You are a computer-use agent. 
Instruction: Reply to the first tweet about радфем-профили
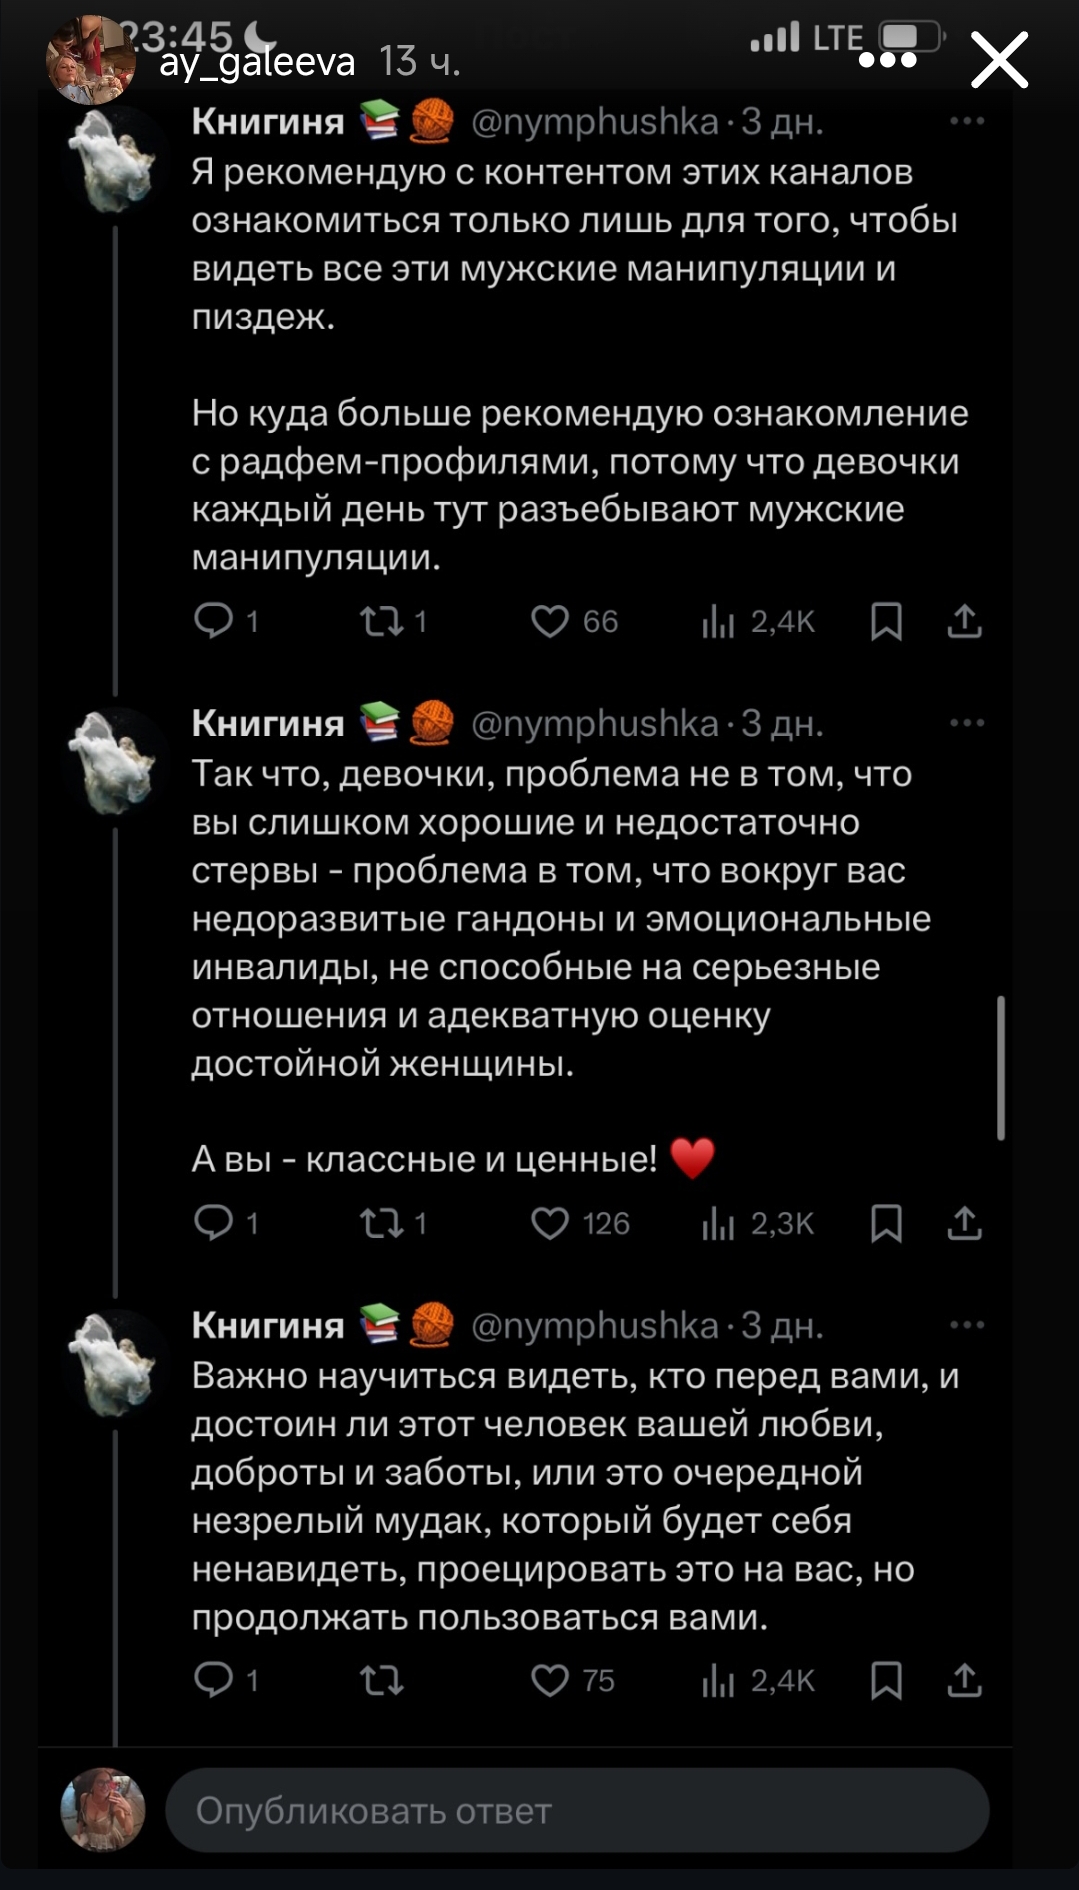pos(213,621)
